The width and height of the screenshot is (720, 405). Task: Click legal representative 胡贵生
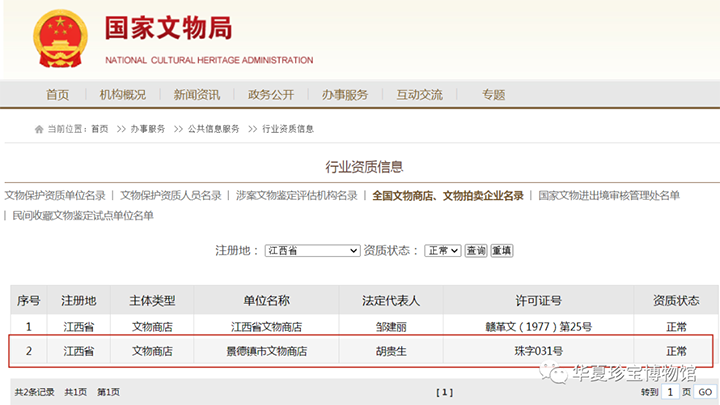click(391, 351)
